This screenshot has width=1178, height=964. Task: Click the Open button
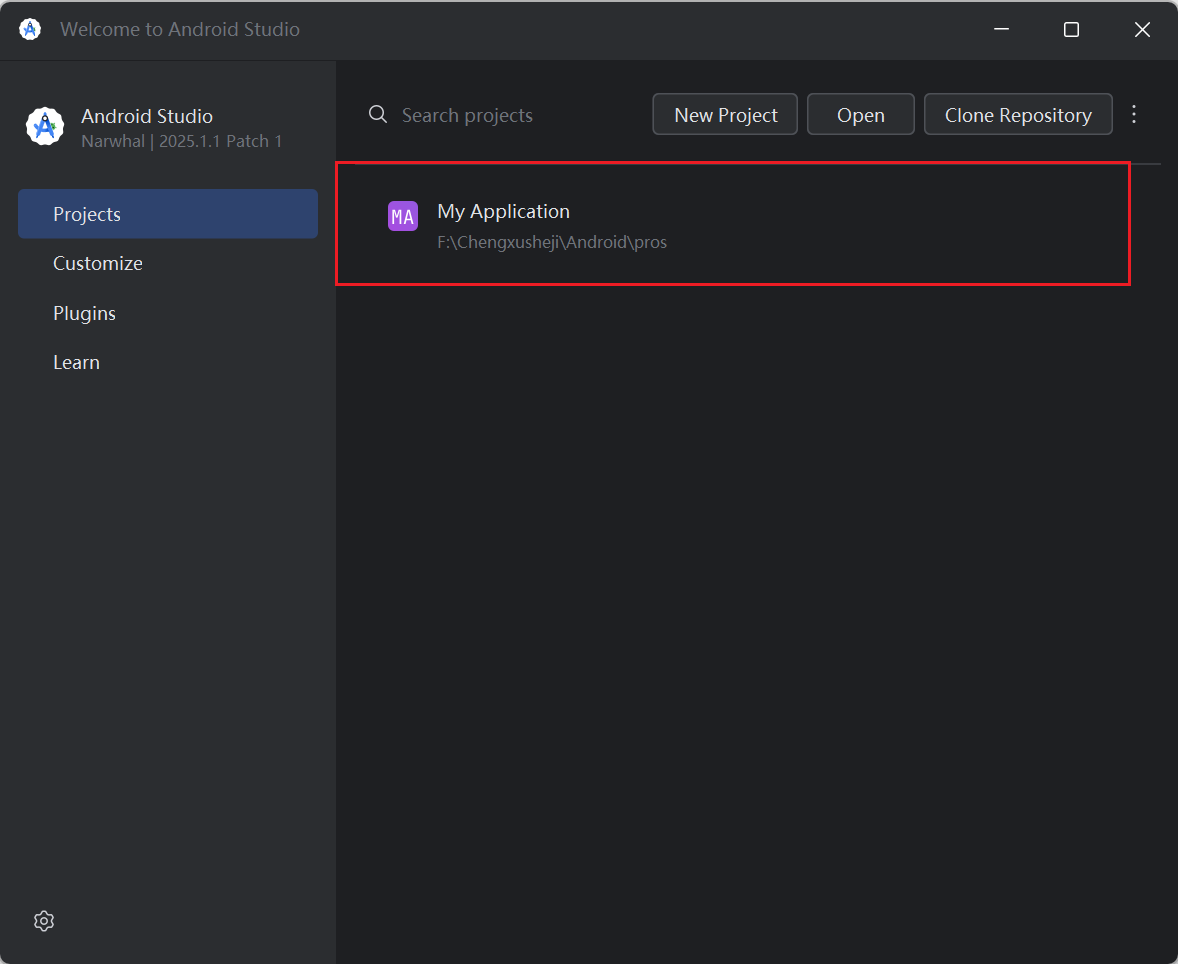[860, 114]
